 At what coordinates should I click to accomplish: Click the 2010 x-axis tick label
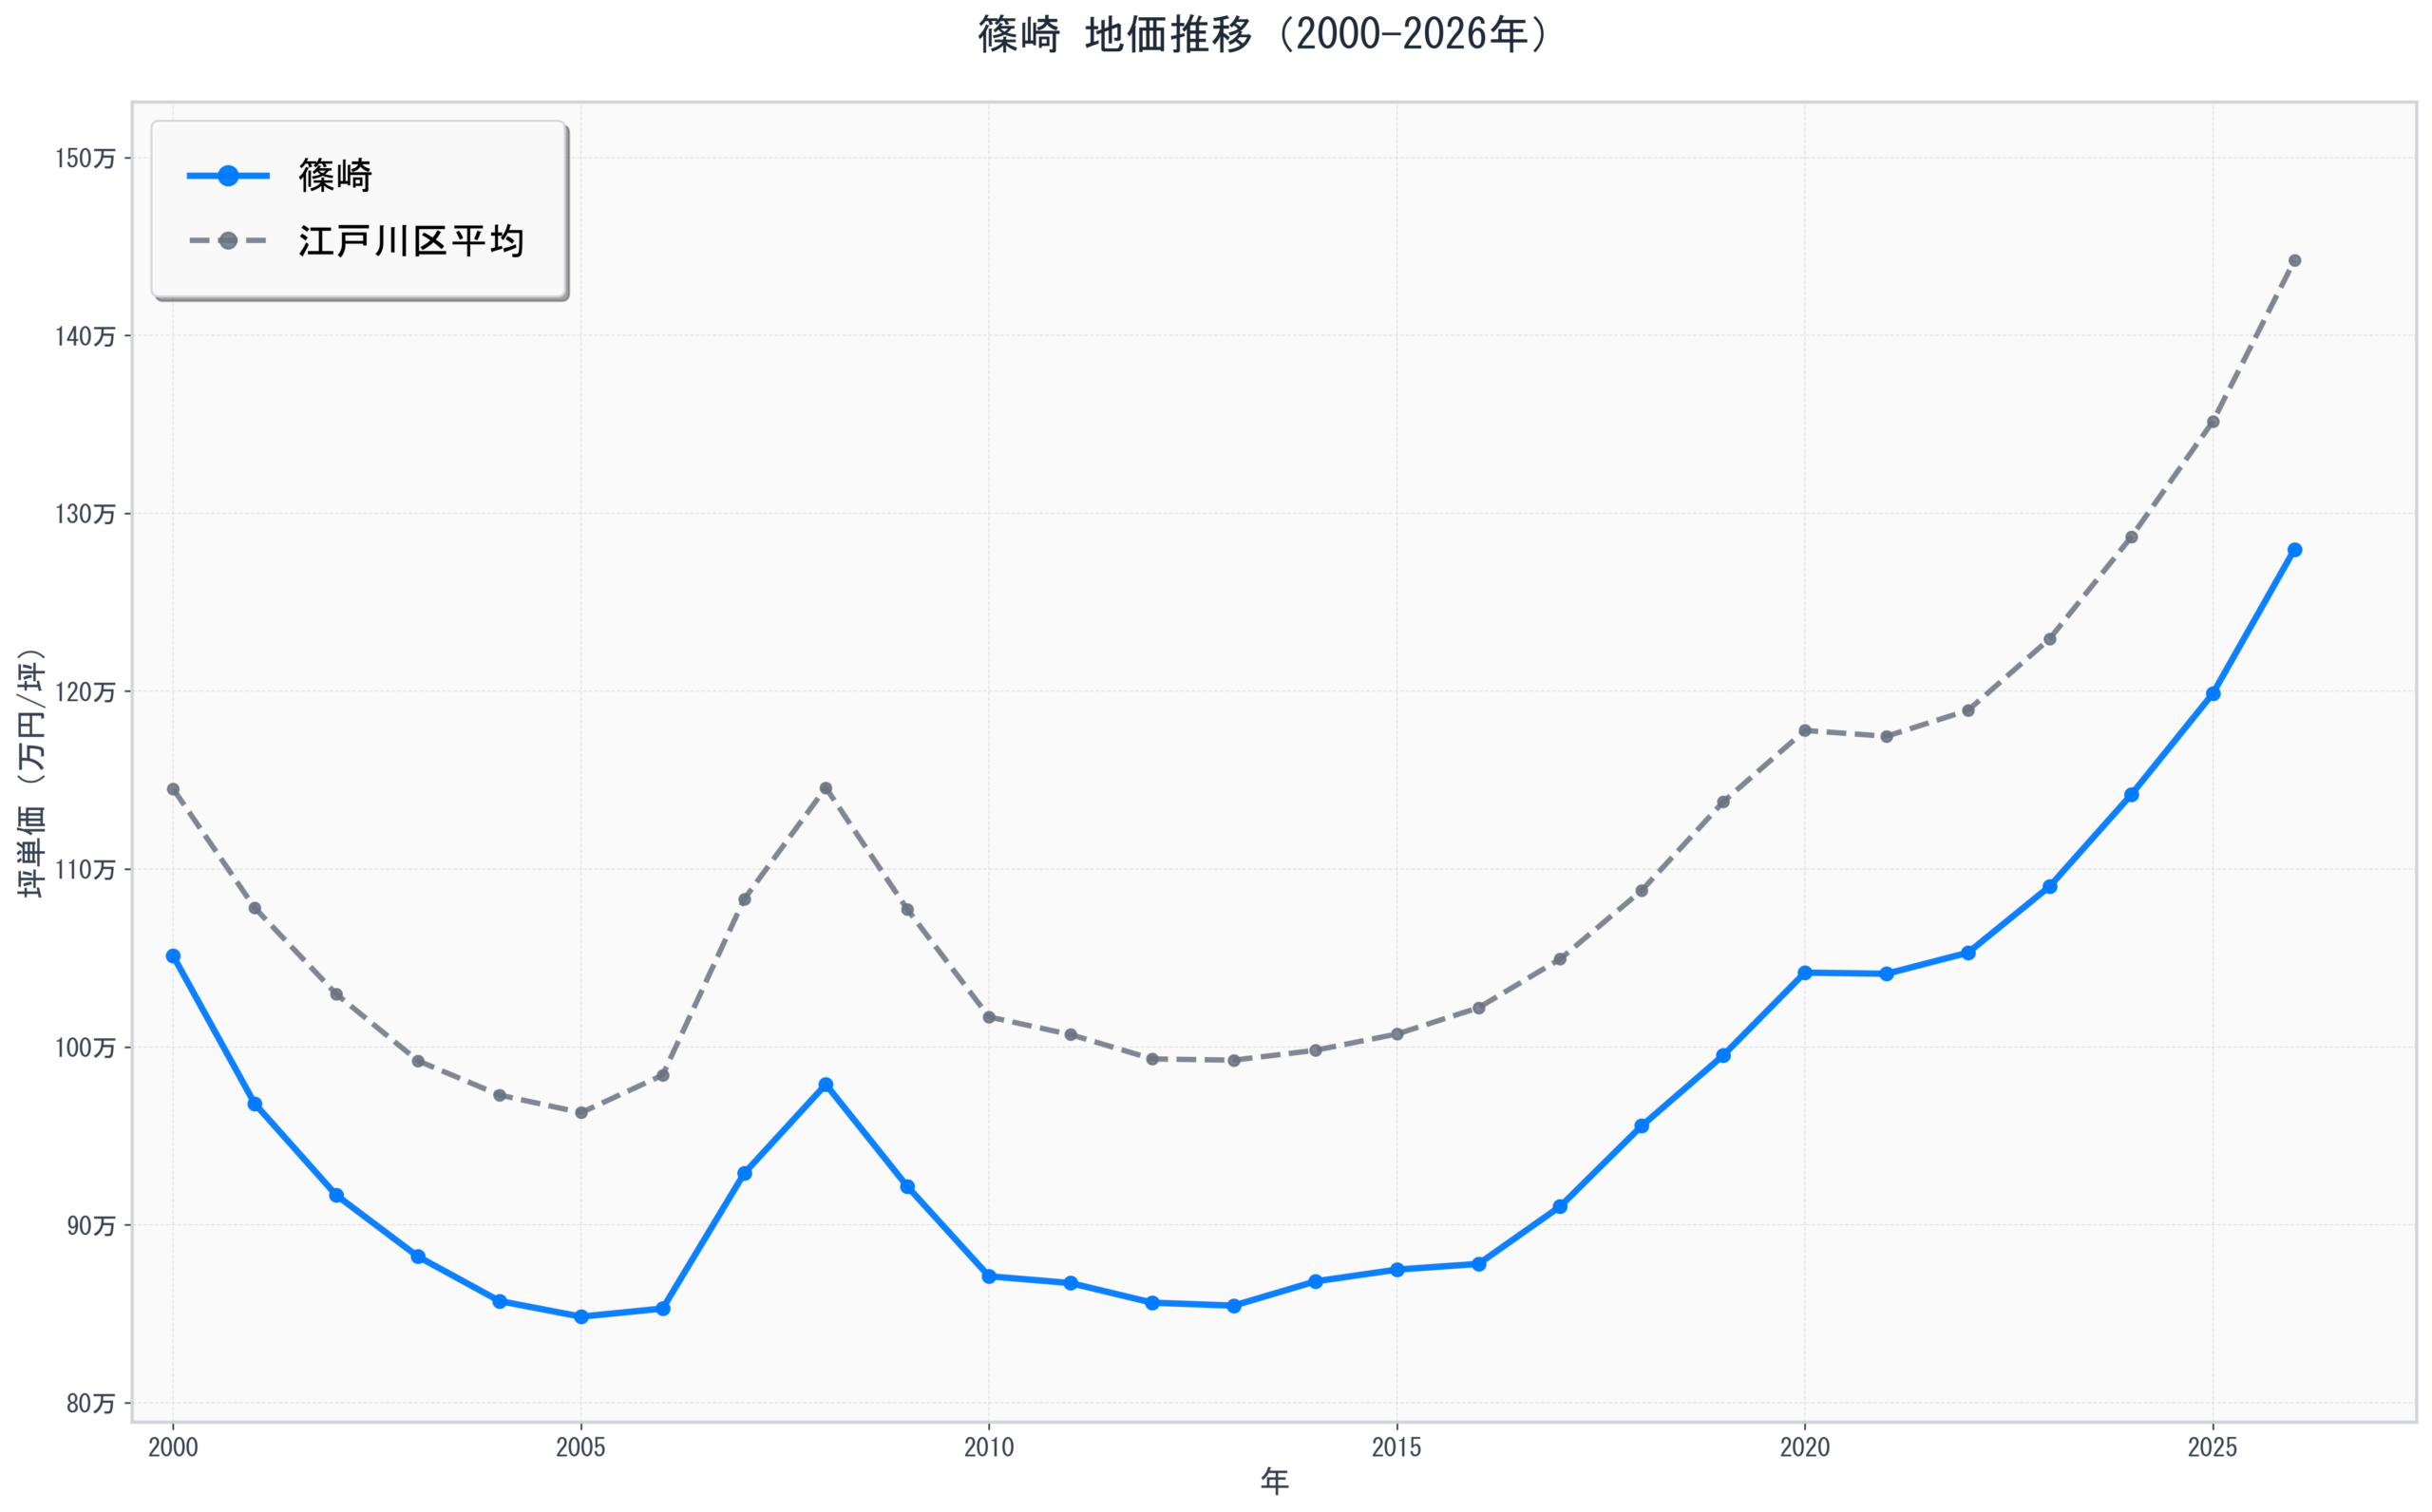pos(989,1447)
